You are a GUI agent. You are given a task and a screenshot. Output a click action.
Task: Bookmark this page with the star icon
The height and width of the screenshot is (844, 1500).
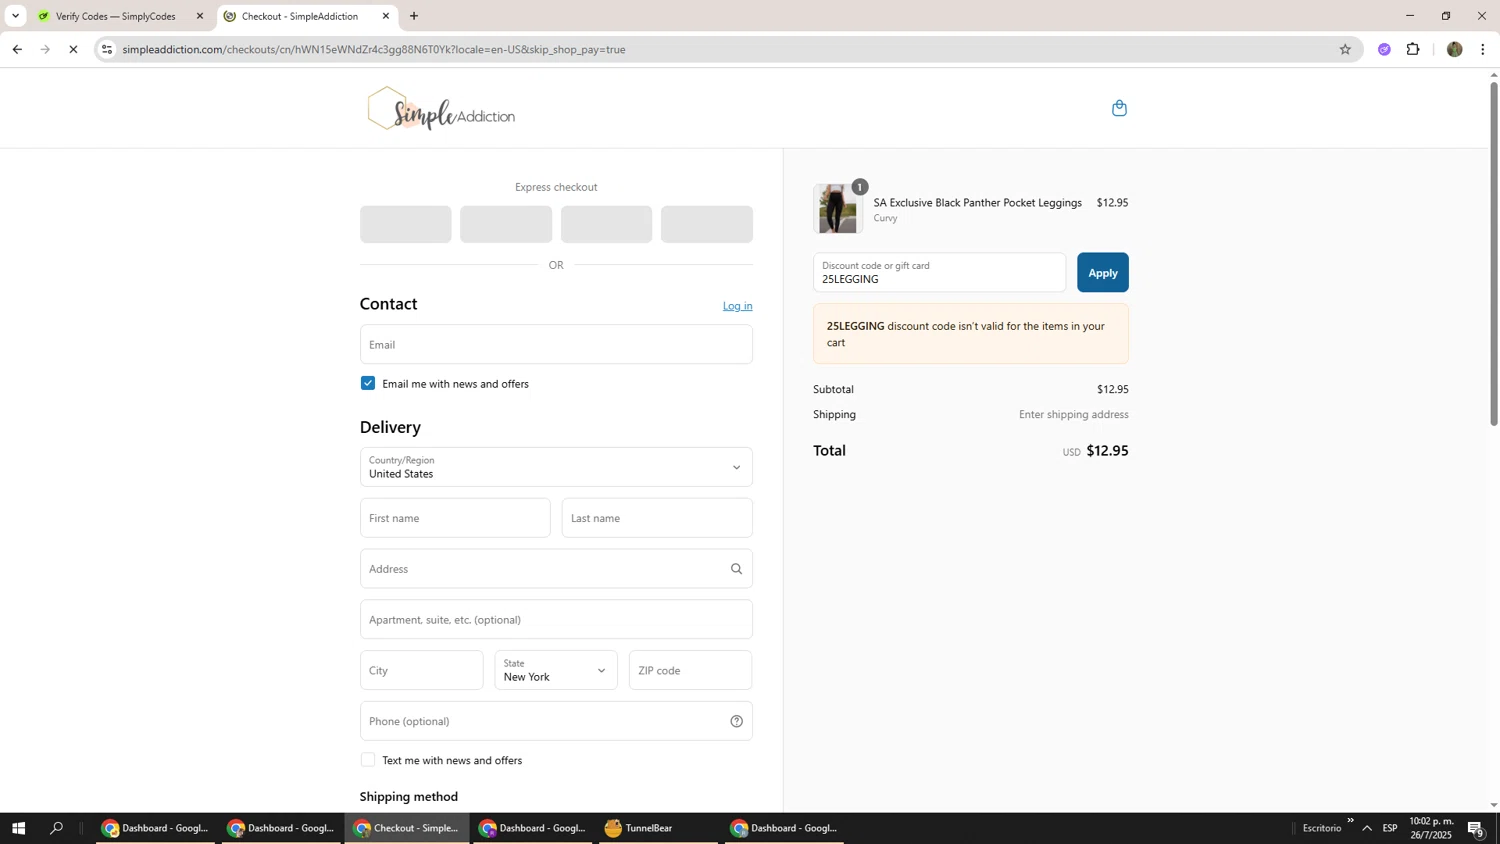(x=1345, y=49)
